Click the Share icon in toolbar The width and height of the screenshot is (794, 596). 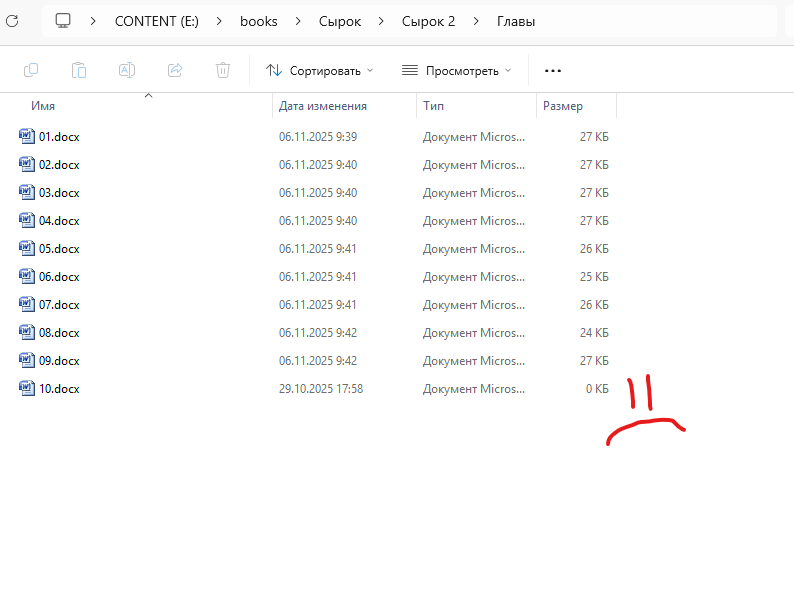tap(175, 70)
